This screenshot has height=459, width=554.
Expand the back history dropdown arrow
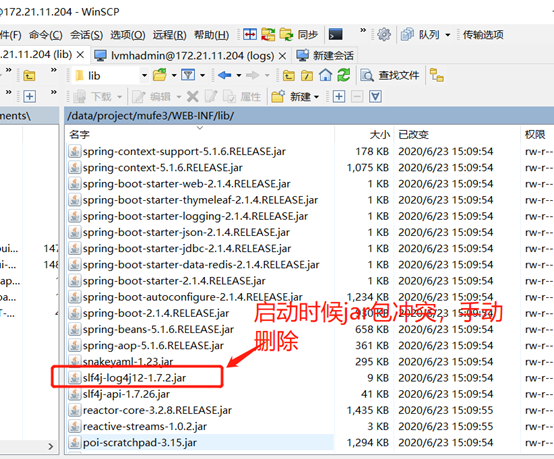click(239, 75)
